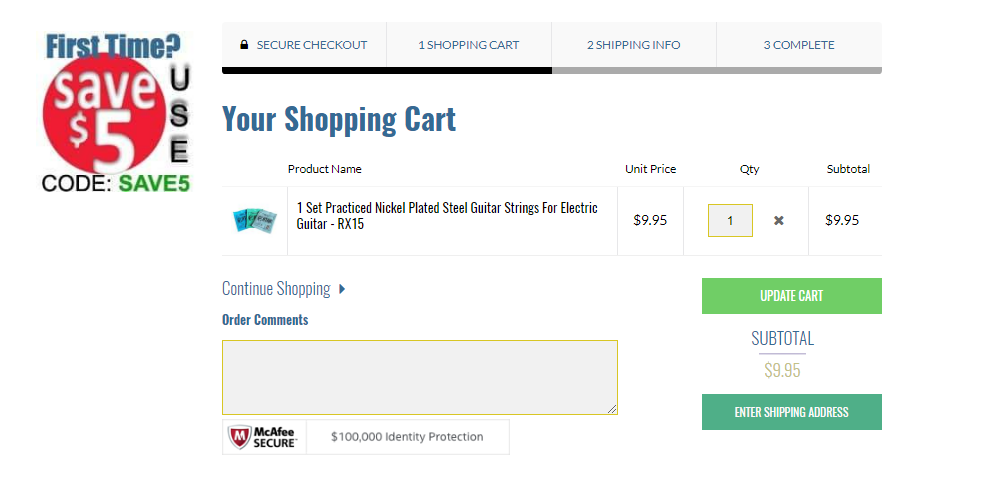Viewport: 986px width, 484px height.
Task: Select the 2 Shipping Info step tab
Action: click(633, 45)
